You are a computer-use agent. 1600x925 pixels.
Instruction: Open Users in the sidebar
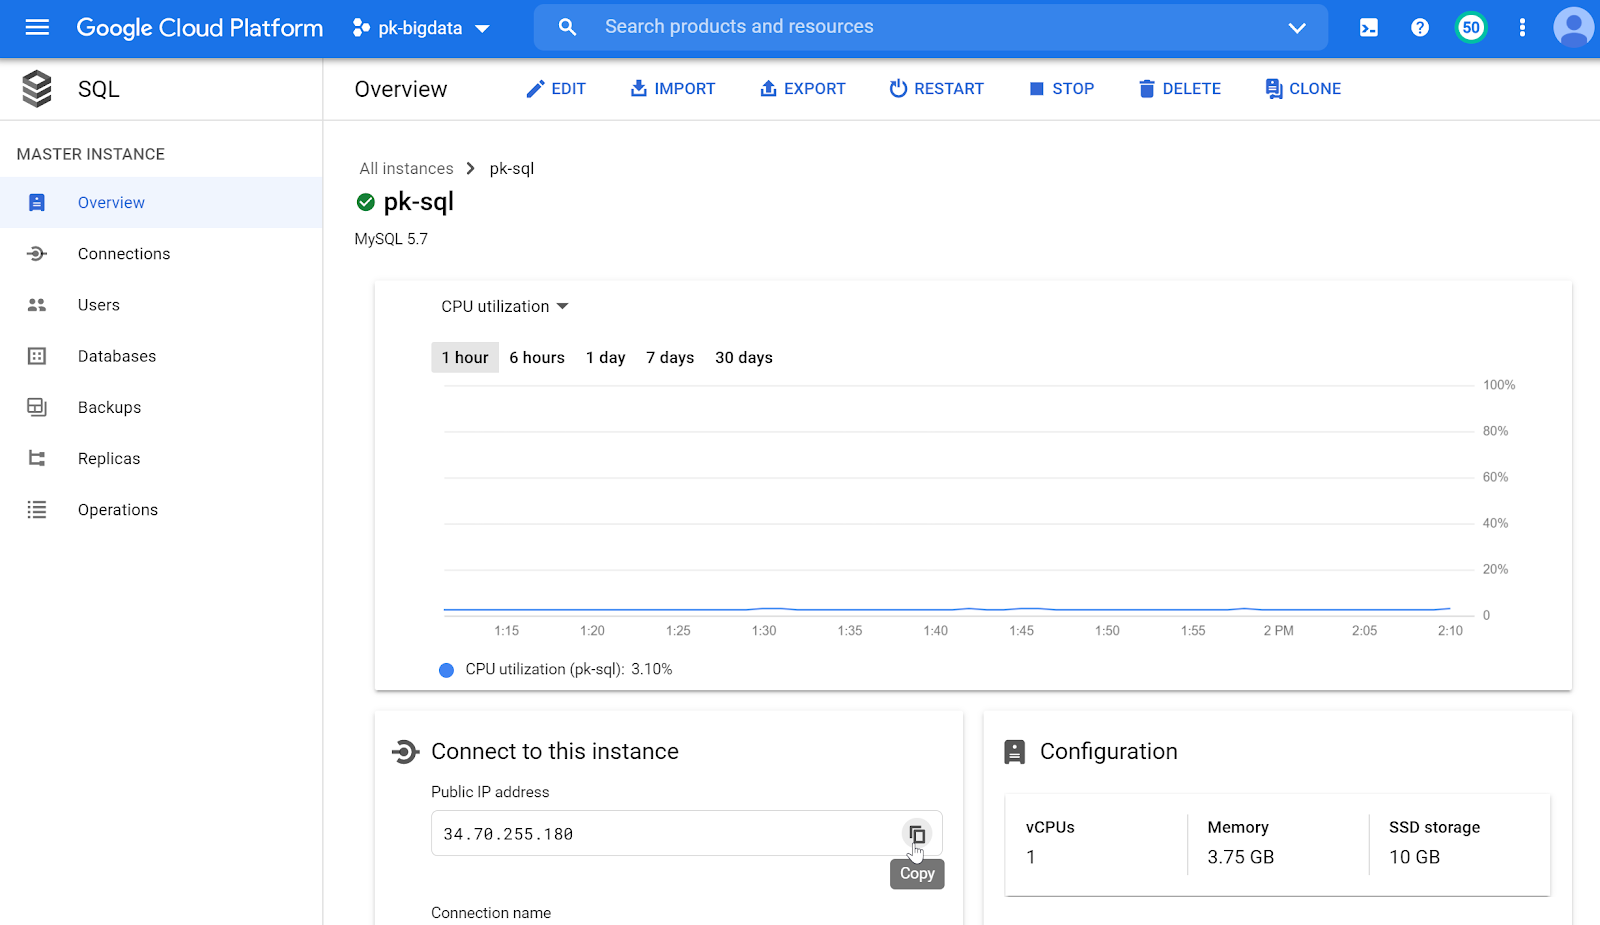point(161,305)
